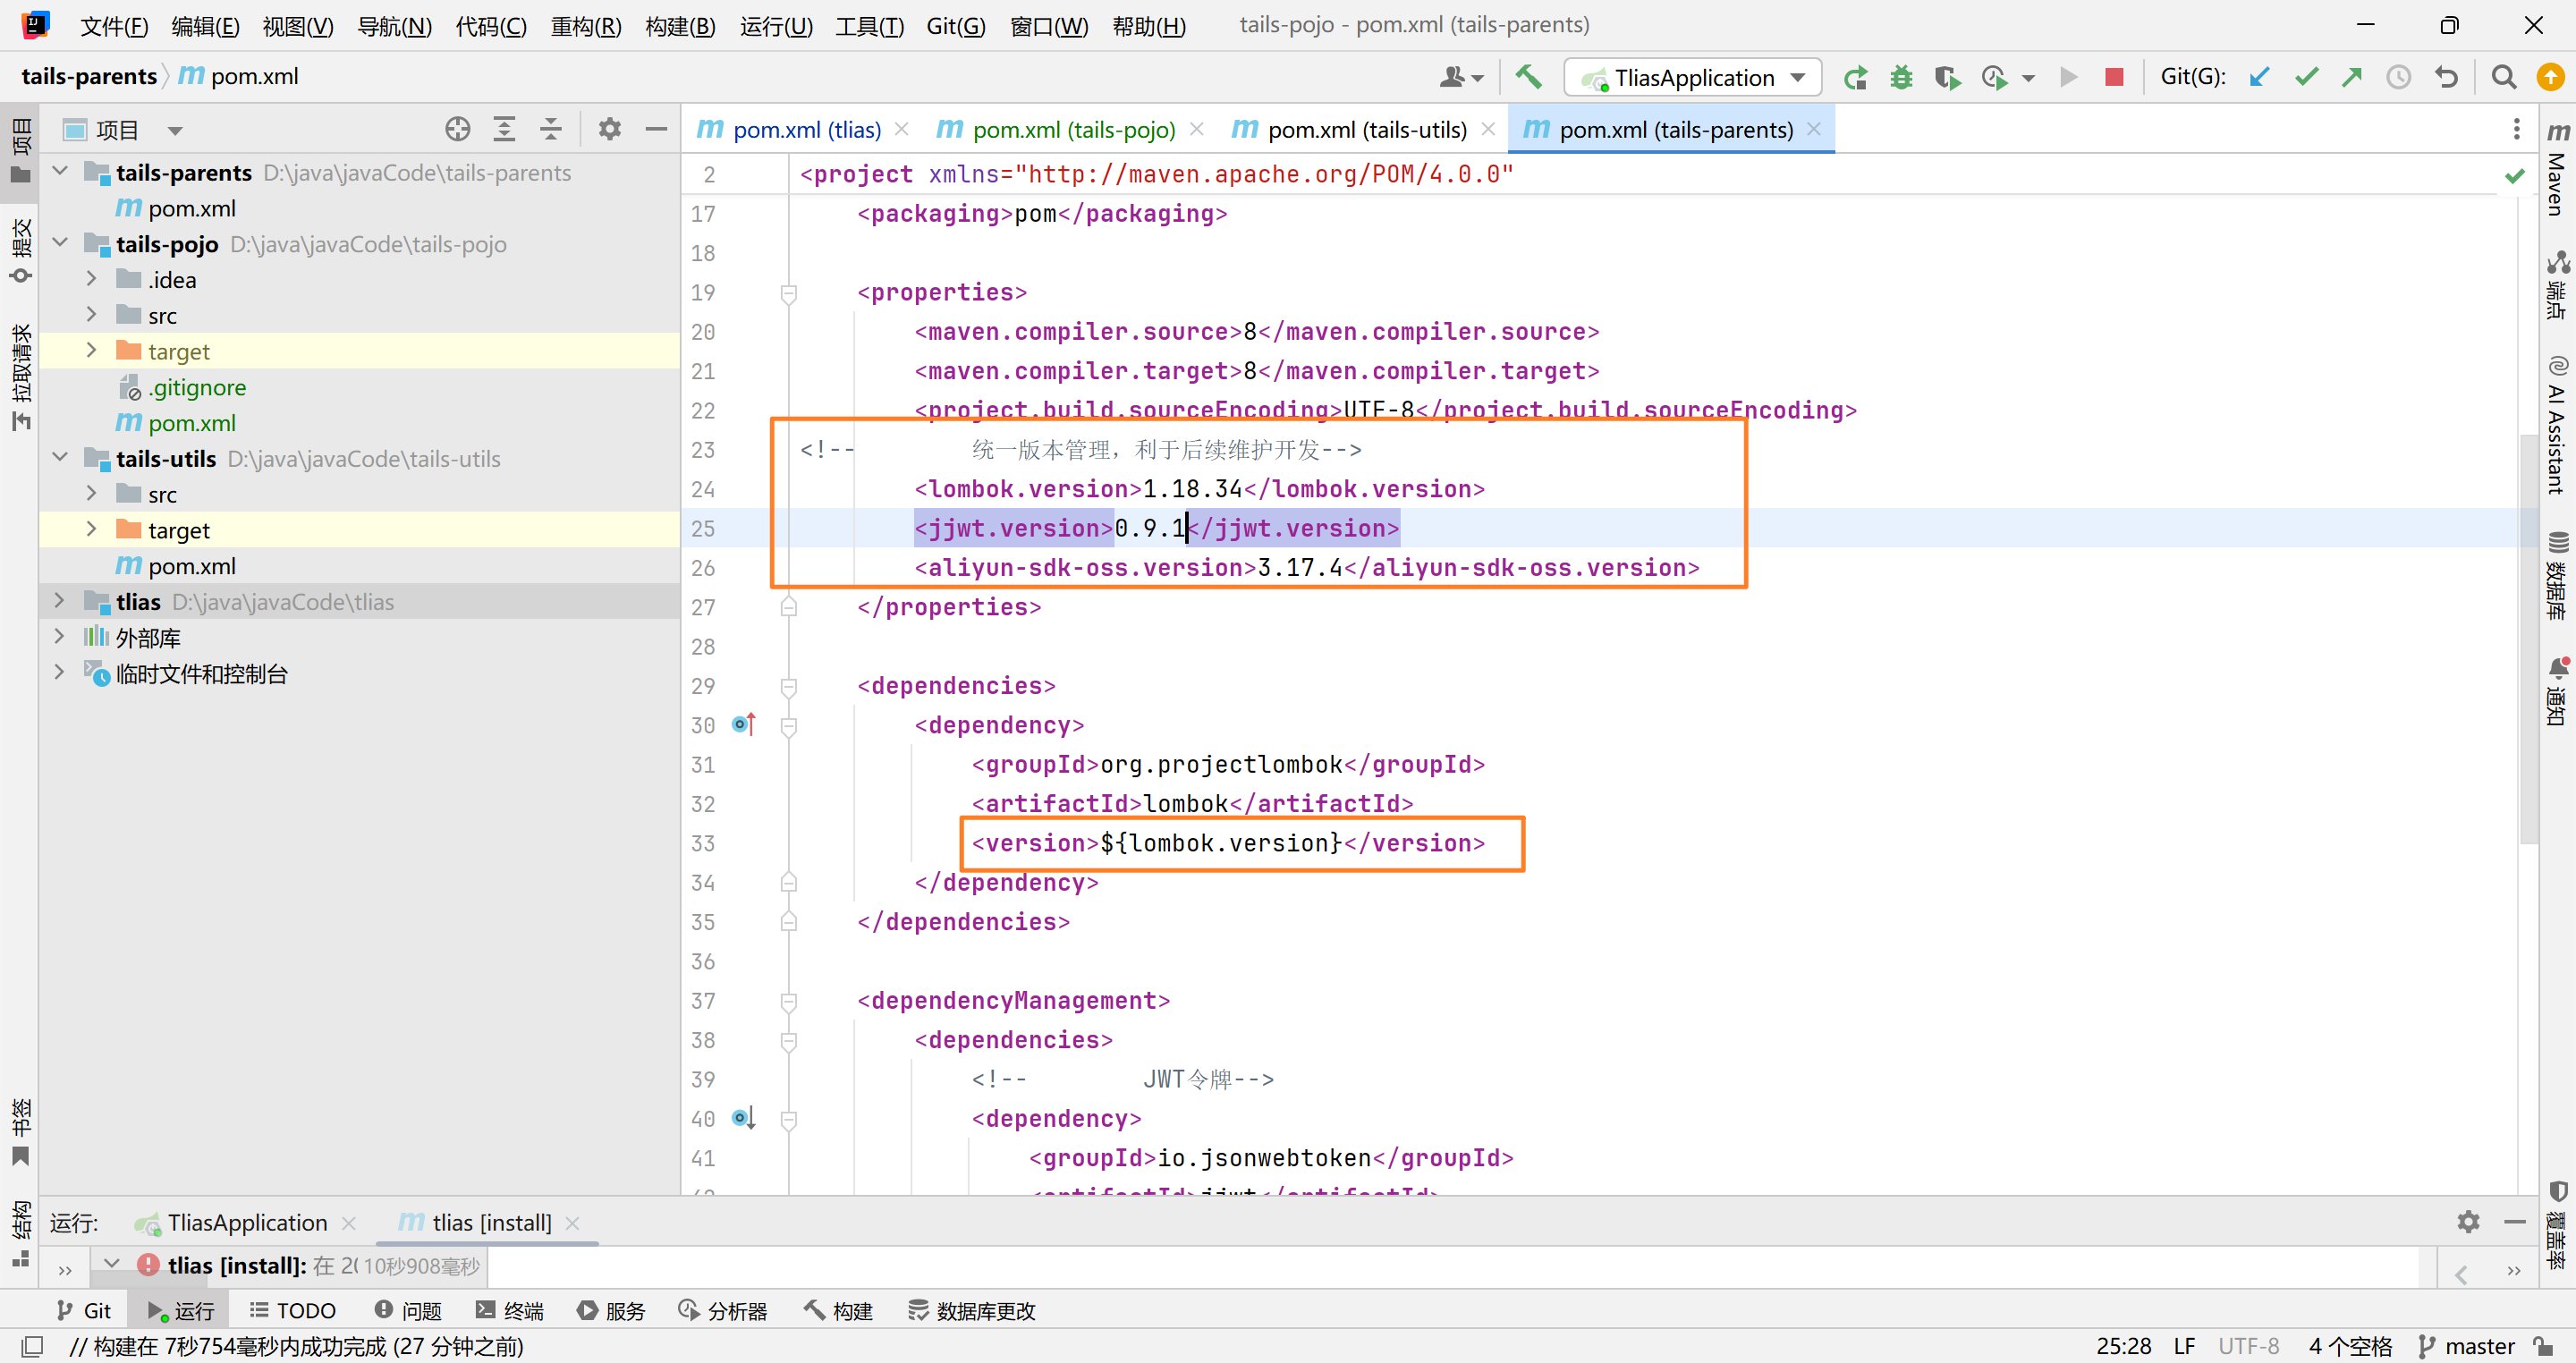Expand target folder under tails-pojo

[91, 351]
